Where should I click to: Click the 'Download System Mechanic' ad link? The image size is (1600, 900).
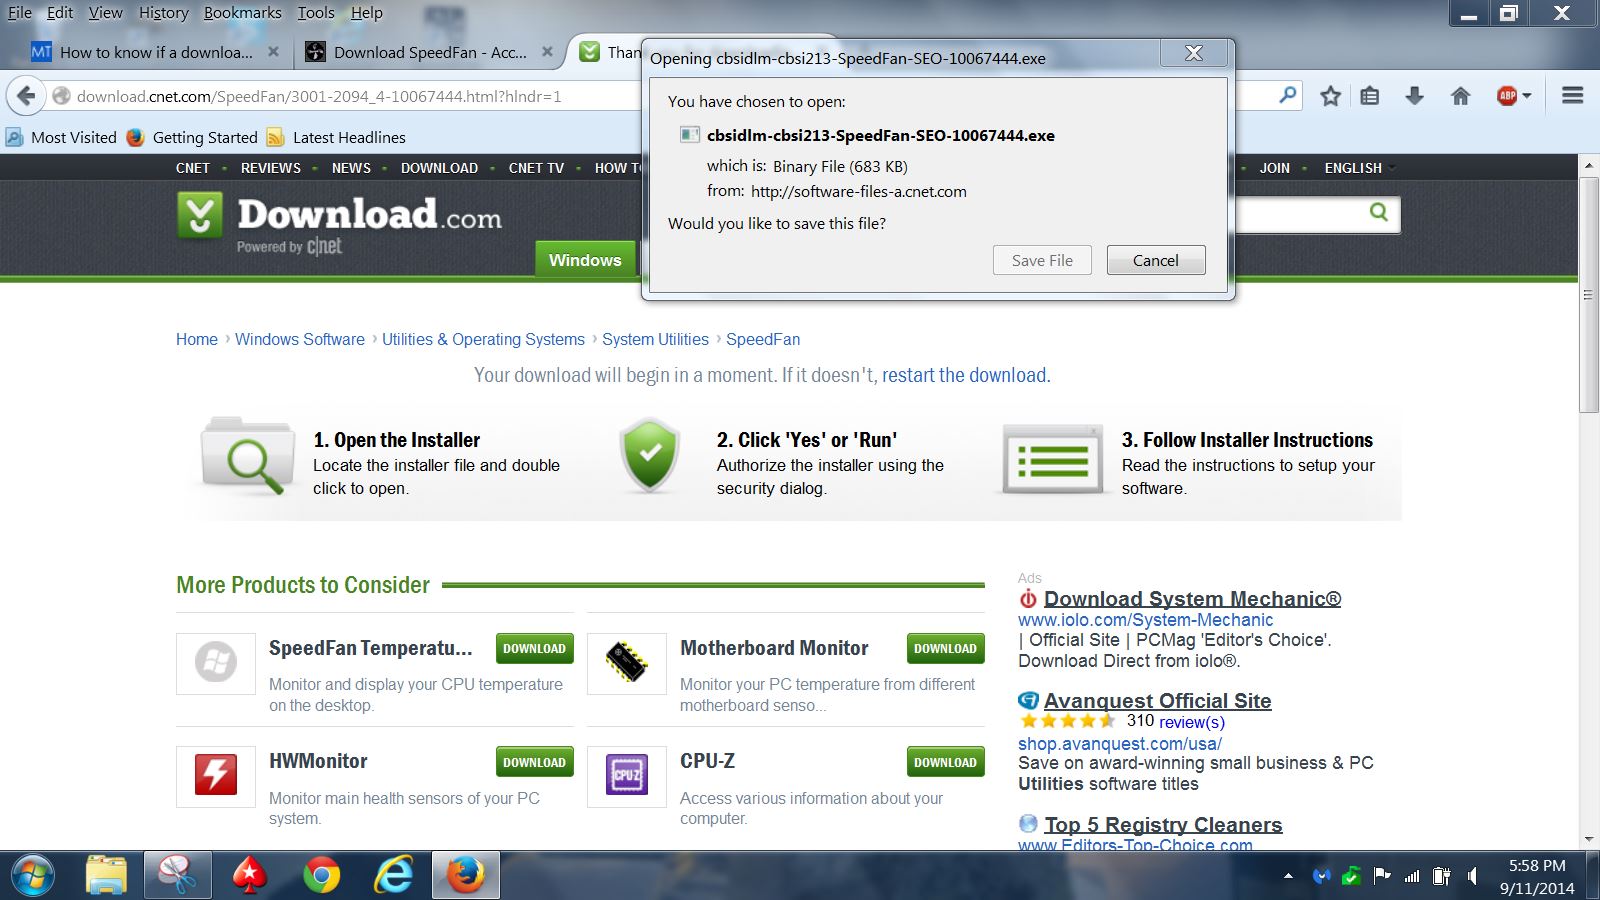pyautogui.click(x=1192, y=598)
